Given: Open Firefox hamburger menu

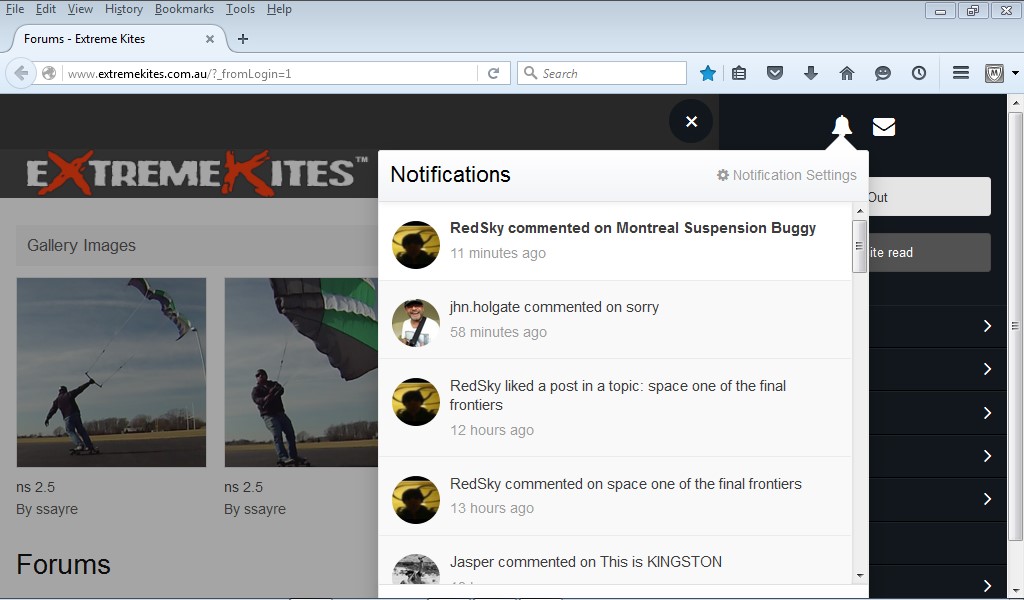Looking at the screenshot, I should (960, 73).
